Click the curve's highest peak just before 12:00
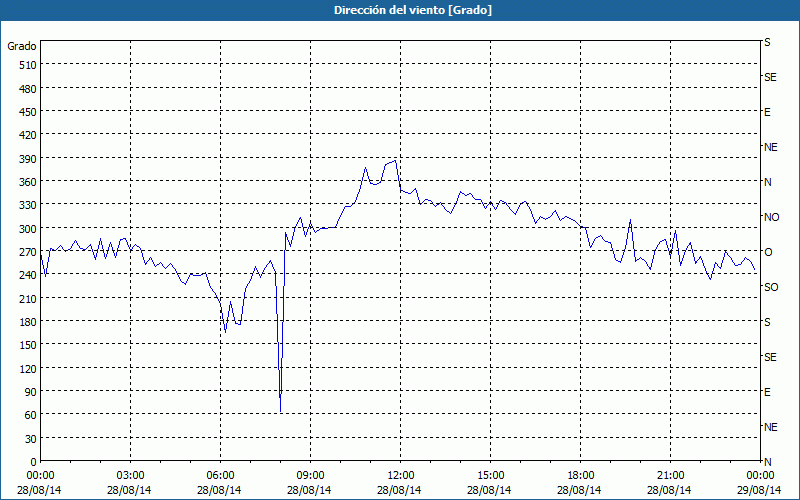Screen dimensions: 800x500 [395, 161]
